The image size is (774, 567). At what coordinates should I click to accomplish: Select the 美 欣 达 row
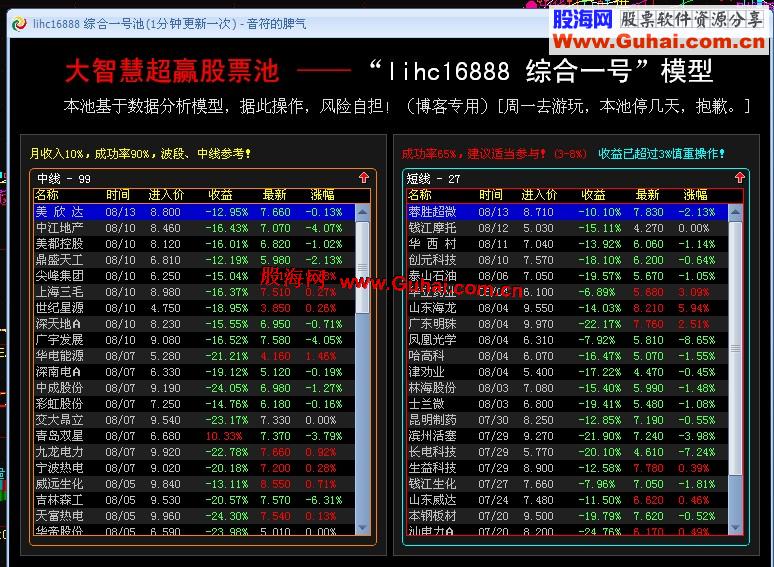click(194, 212)
